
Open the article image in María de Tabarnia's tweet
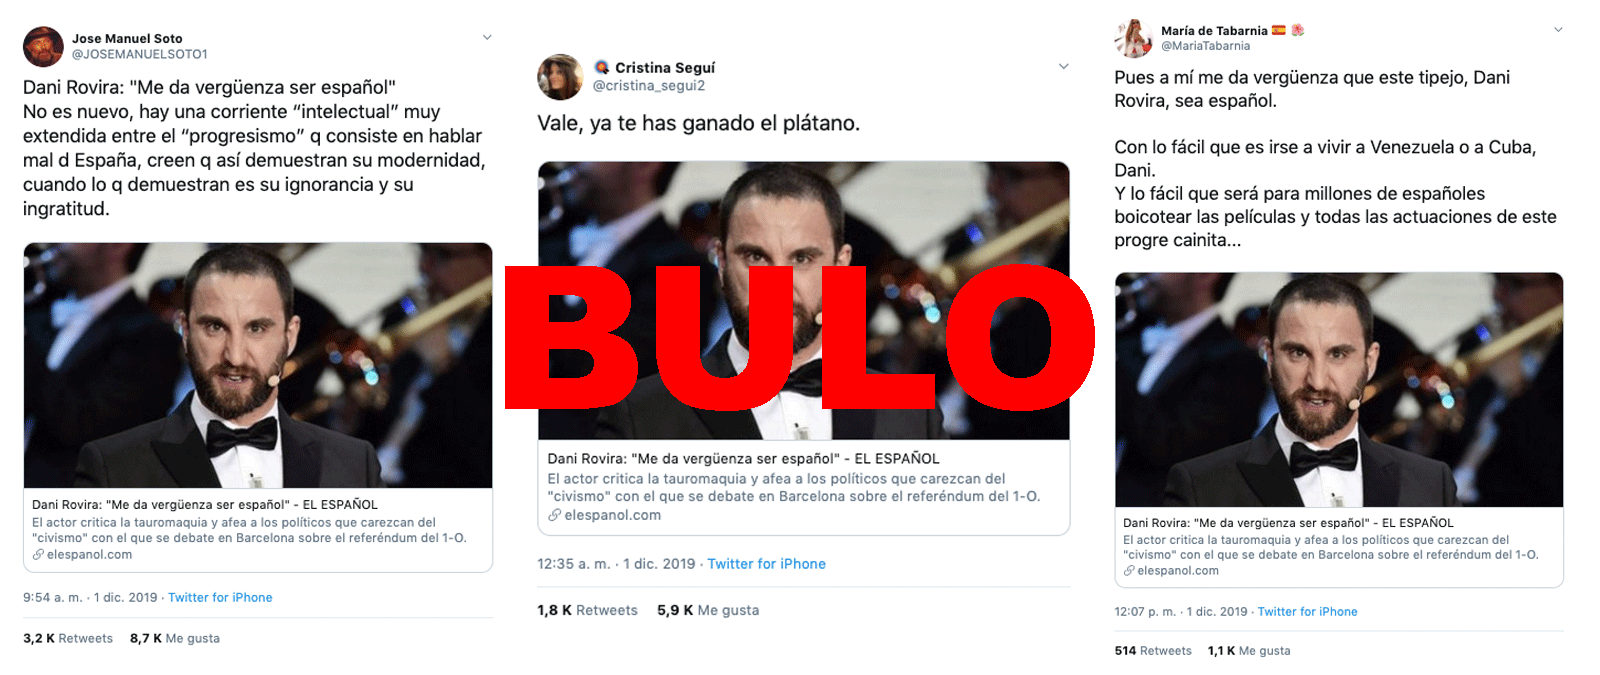[x=1339, y=390]
